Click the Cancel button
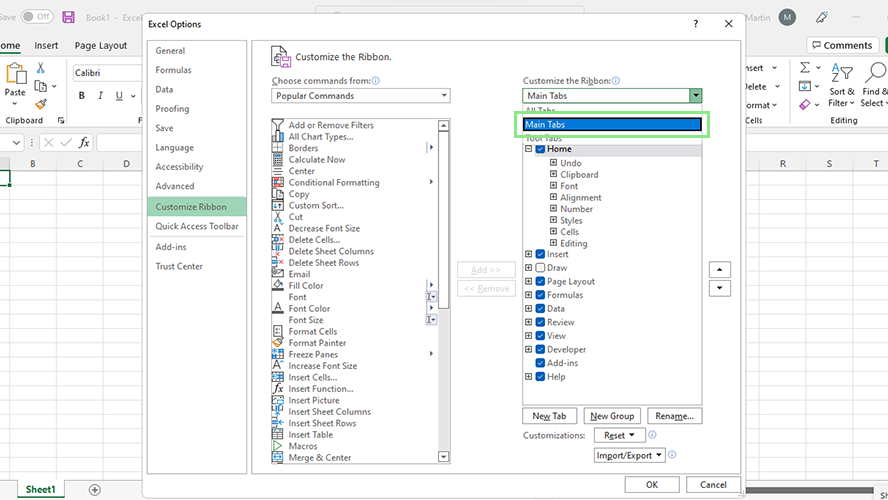 click(713, 485)
